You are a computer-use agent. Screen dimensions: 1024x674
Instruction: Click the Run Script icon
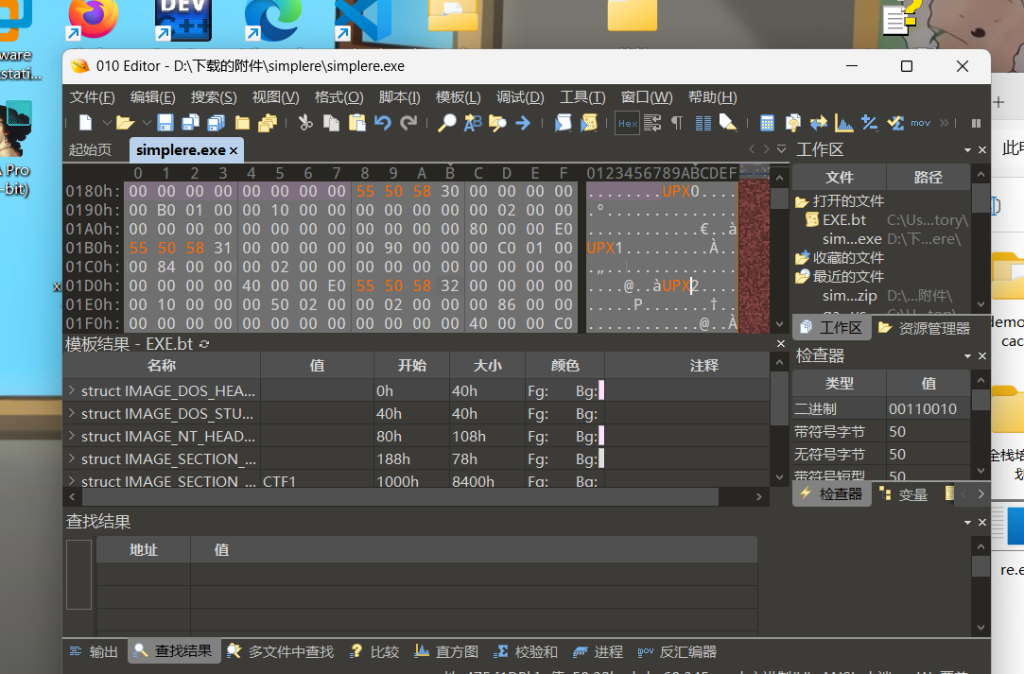click(x=563, y=123)
